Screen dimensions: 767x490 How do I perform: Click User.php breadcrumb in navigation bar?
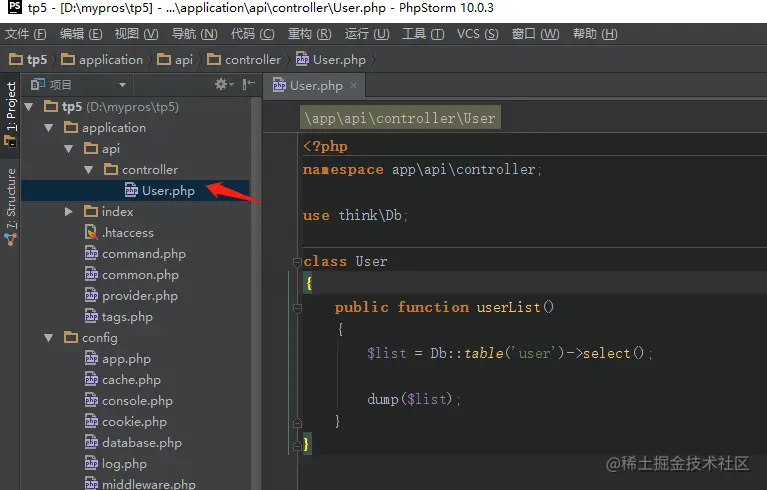(331, 60)
